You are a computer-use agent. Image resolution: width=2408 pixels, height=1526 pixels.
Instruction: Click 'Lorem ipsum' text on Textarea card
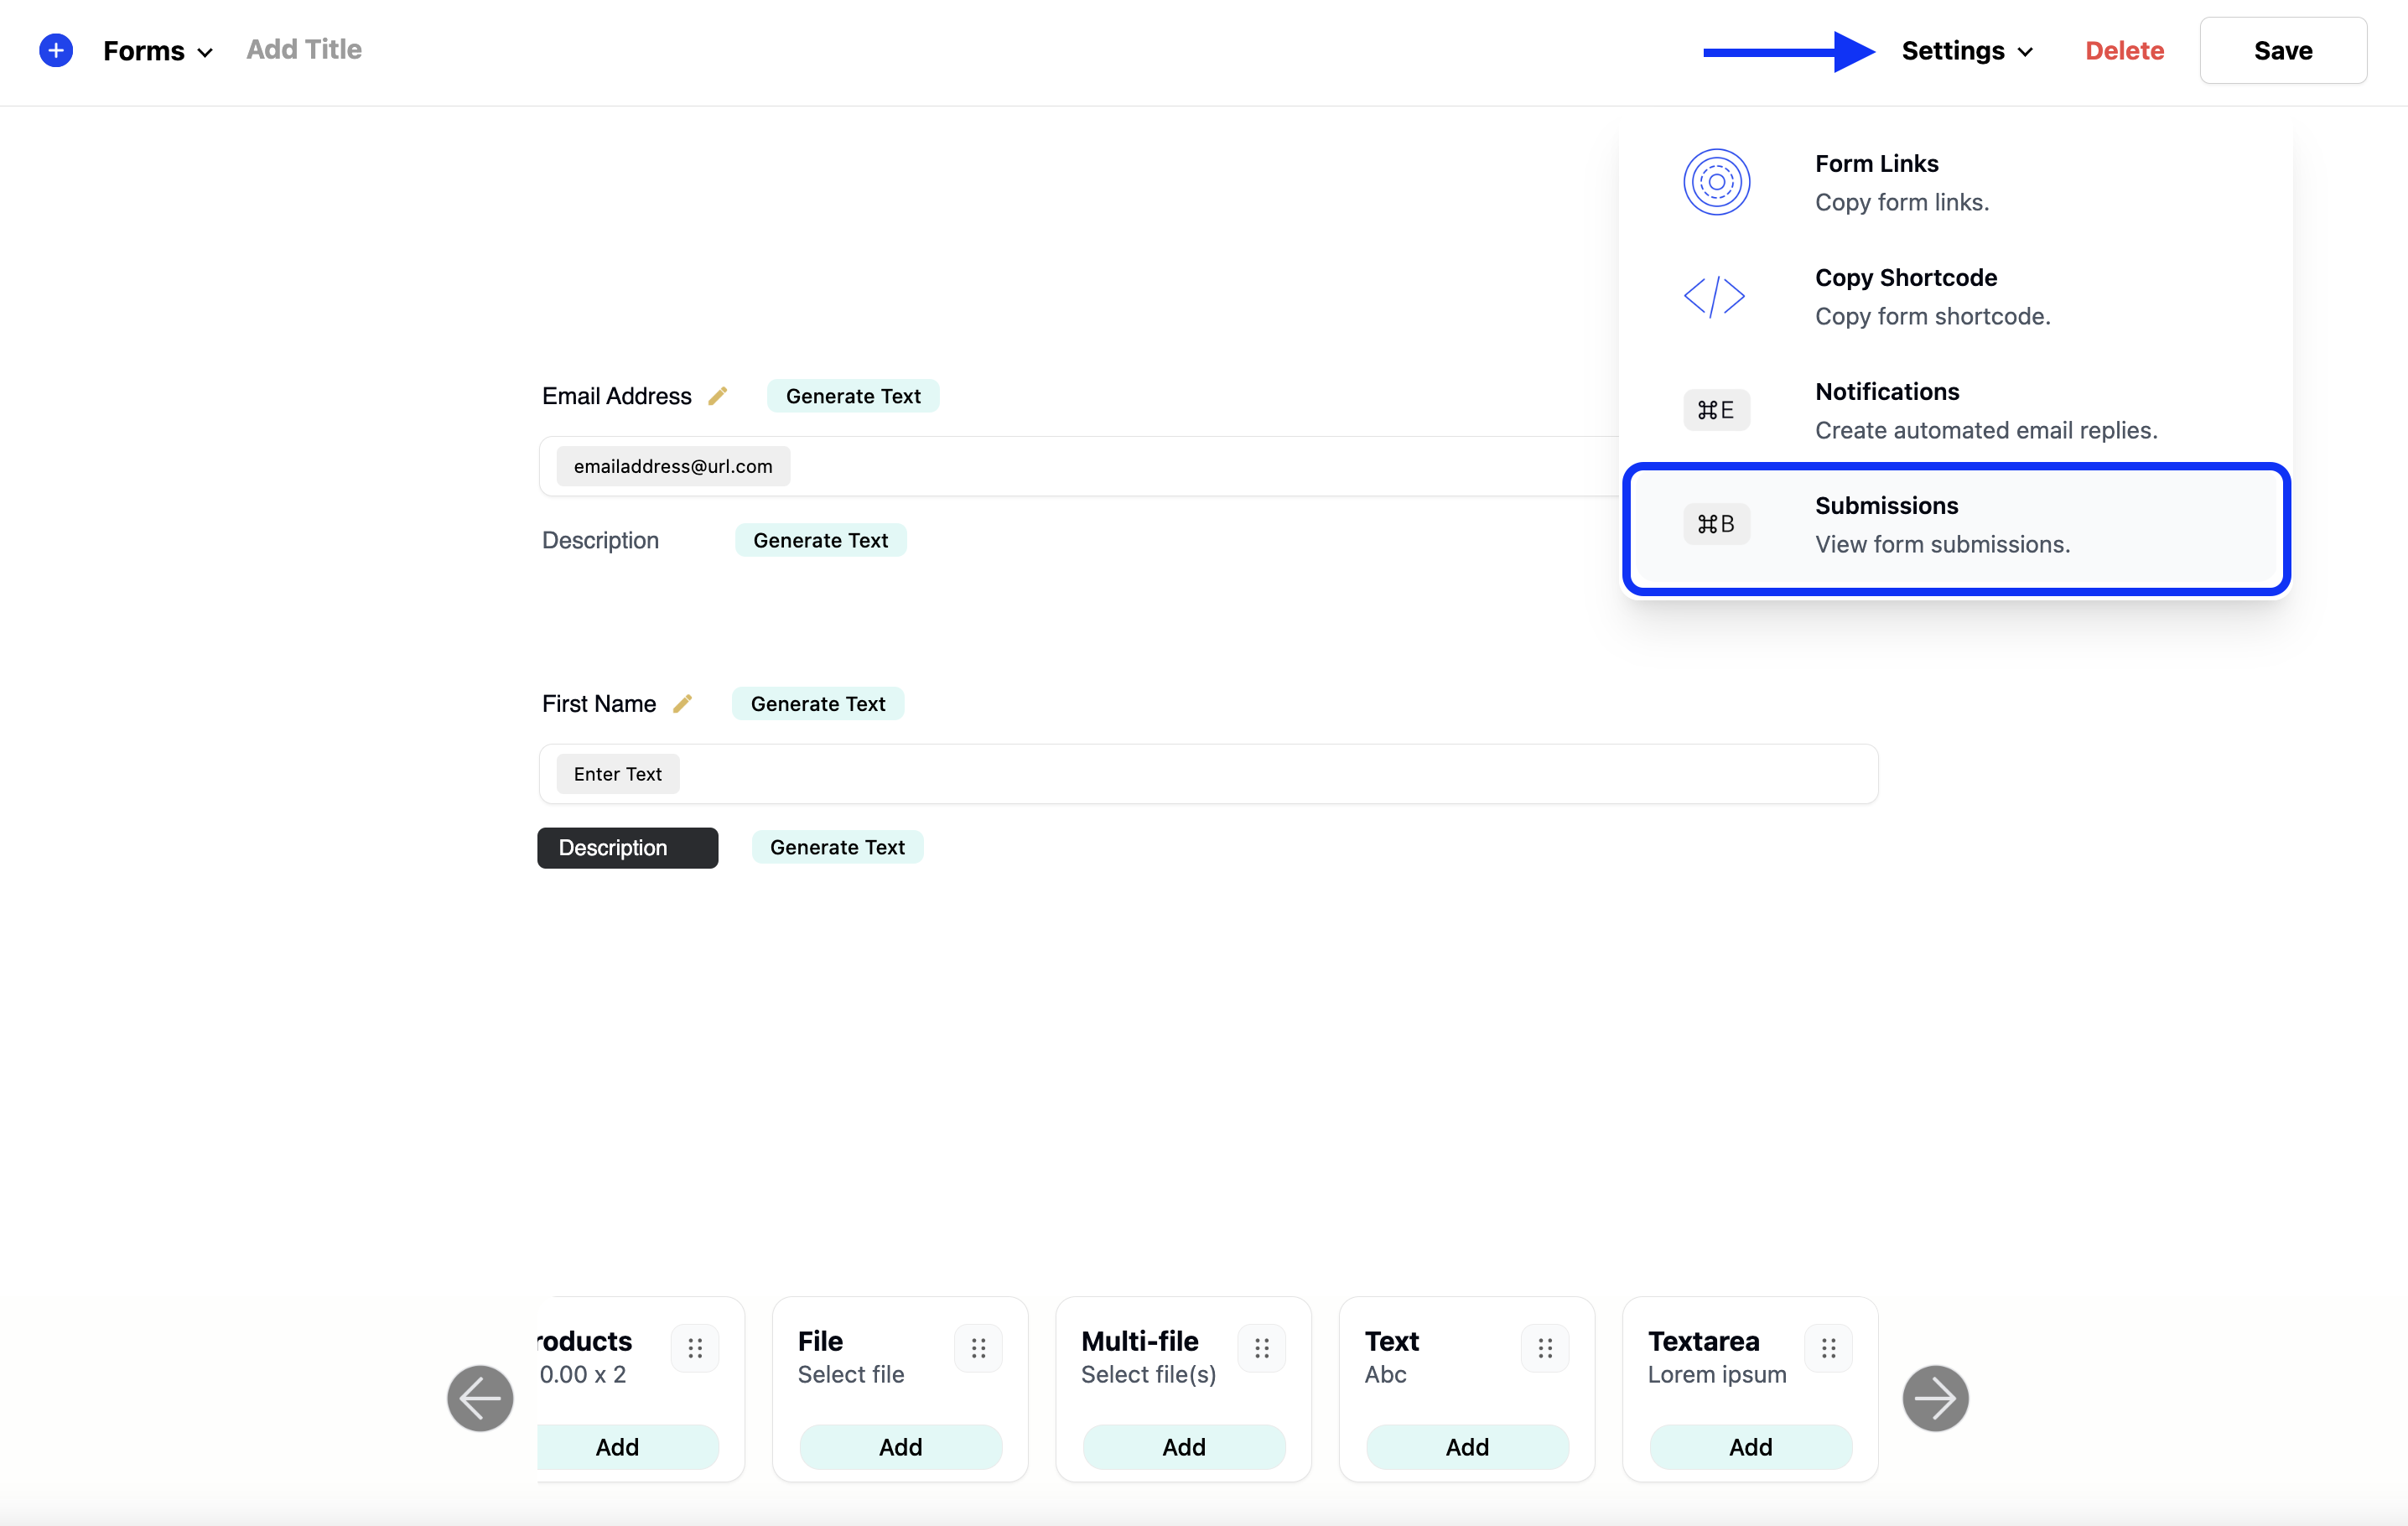click(1717, 1375)
